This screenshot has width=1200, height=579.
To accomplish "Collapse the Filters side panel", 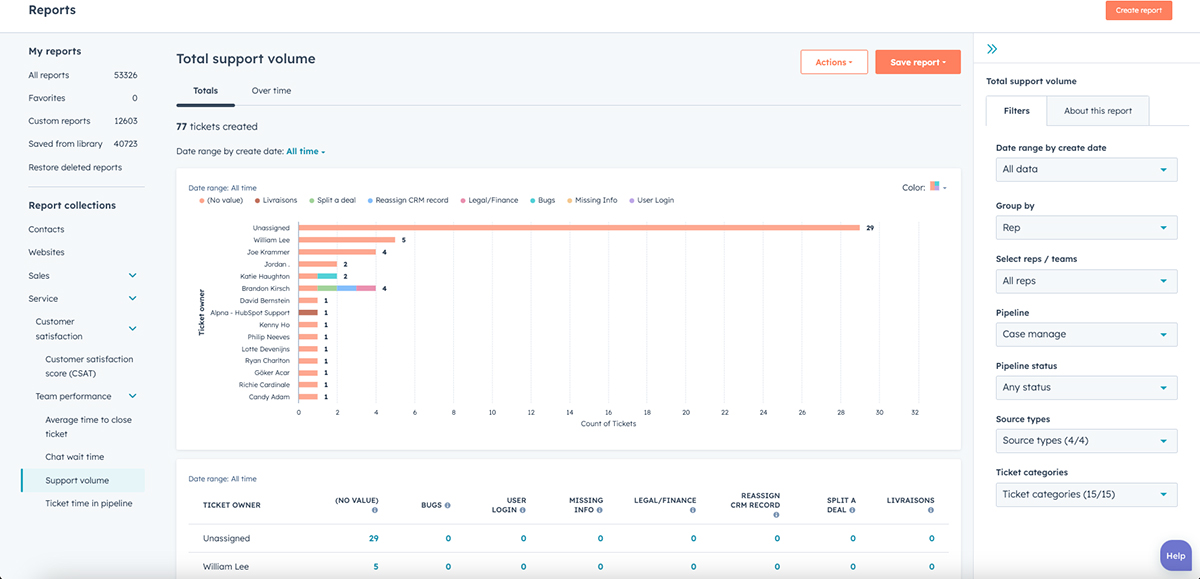I will [991, 47].
